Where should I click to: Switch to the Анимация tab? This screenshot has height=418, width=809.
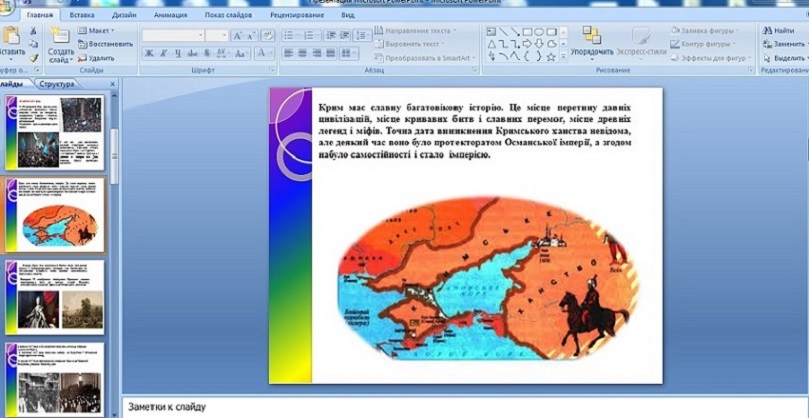[170, 15]
